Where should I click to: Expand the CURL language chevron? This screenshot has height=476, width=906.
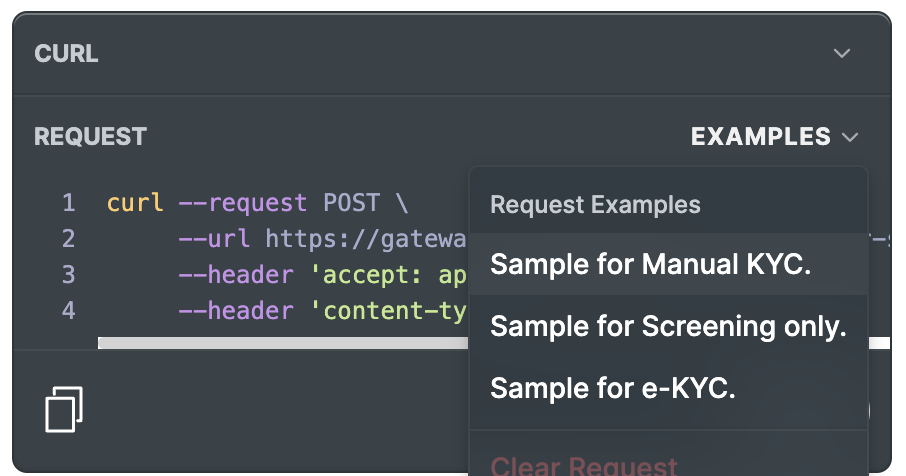pos(842,53)
